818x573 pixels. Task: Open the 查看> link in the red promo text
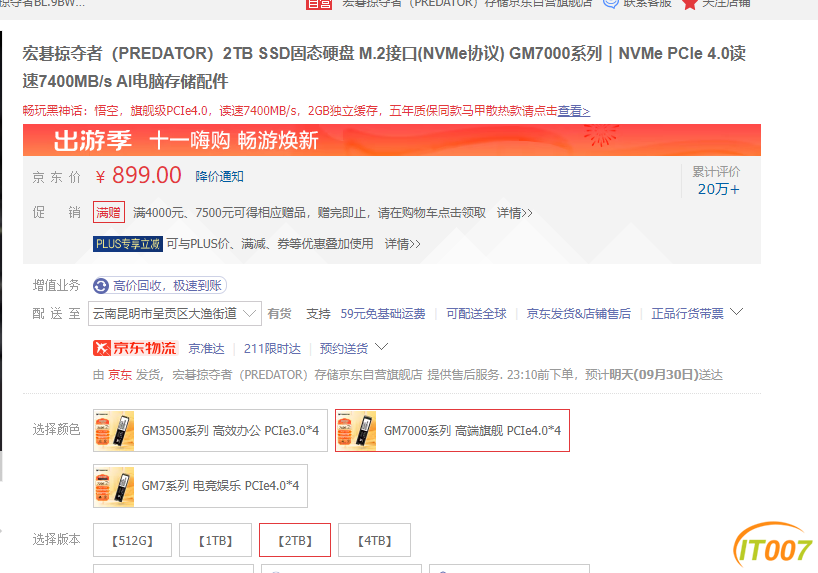tap(573, 111)
